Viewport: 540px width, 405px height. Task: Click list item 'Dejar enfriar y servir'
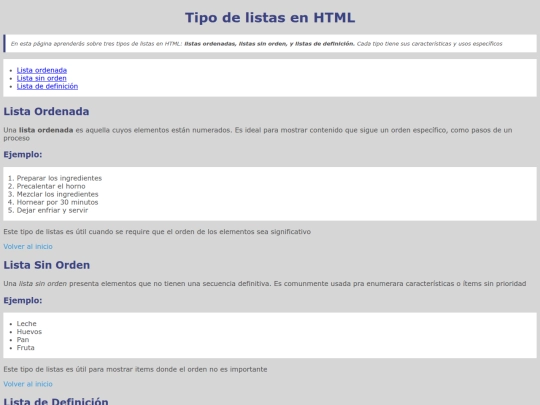[x=52, y=210]
